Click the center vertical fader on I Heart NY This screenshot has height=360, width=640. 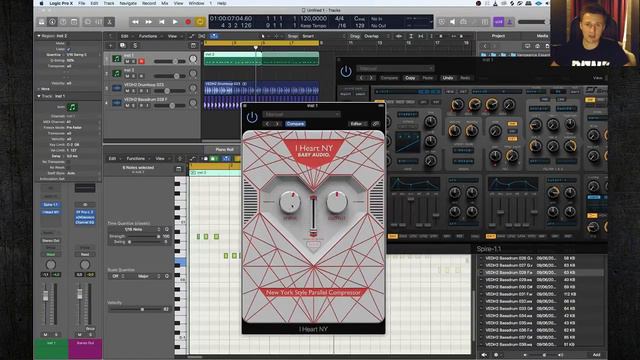[313, 216]
